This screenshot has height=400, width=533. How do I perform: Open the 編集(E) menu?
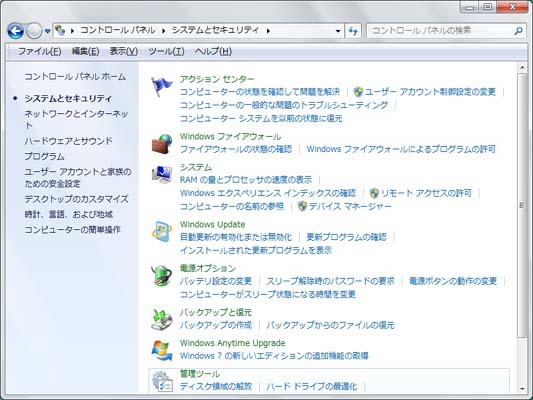tap(85, 51)
